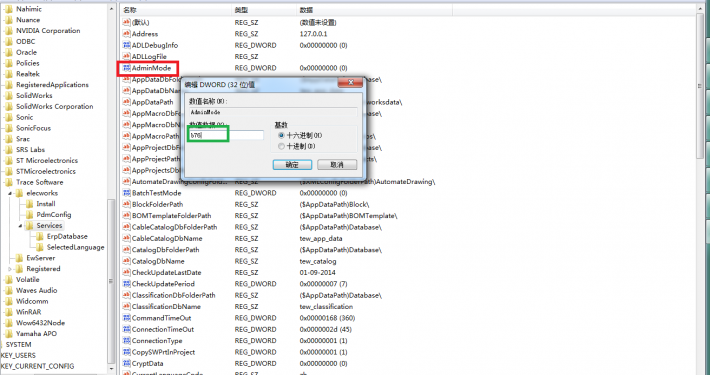Click the ConnectionTimeOut DWORD icon
The image size is (710, 375).
click(x=127, y=329)
